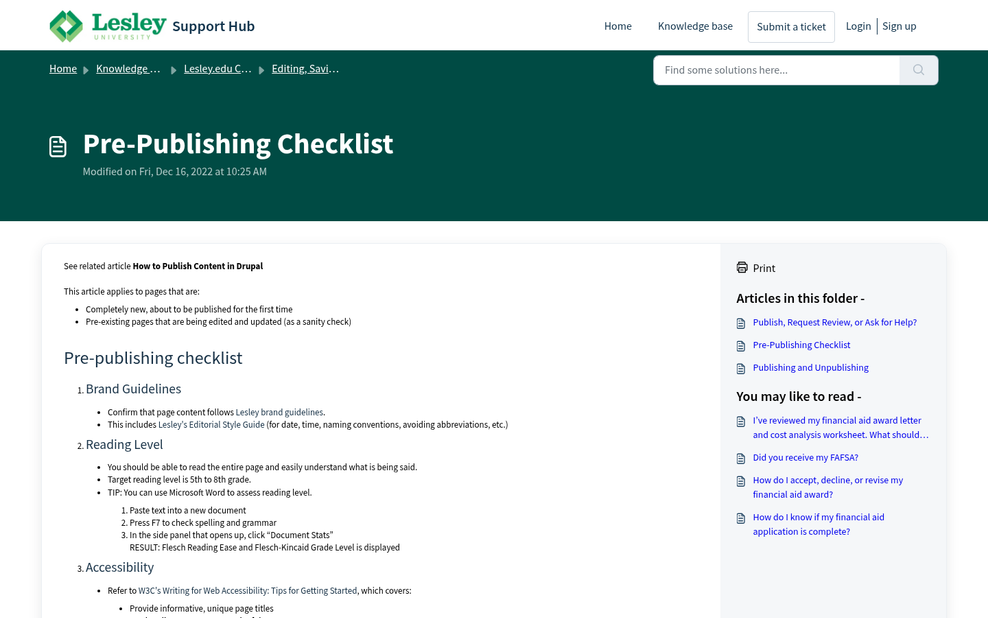The height and width of the screenshot is (618, 988).
Task: Open Publish, Request Review, or Ask for Help article
Action: pos(834,322)
